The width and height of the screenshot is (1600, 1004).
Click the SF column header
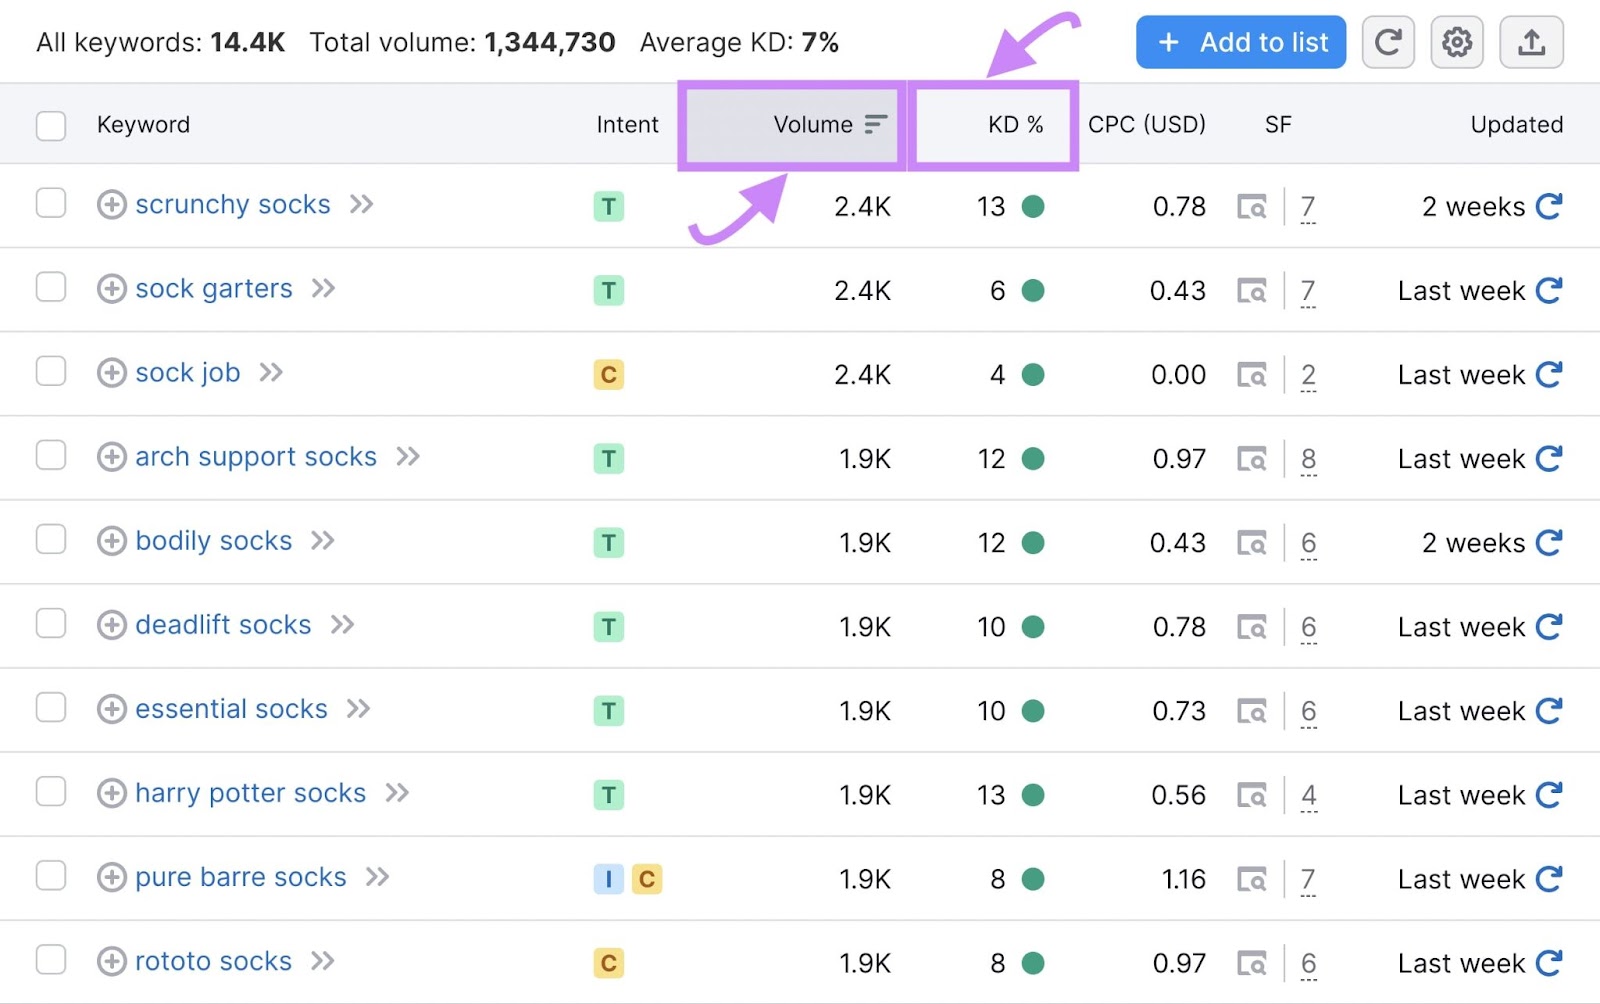[1278, 125]
